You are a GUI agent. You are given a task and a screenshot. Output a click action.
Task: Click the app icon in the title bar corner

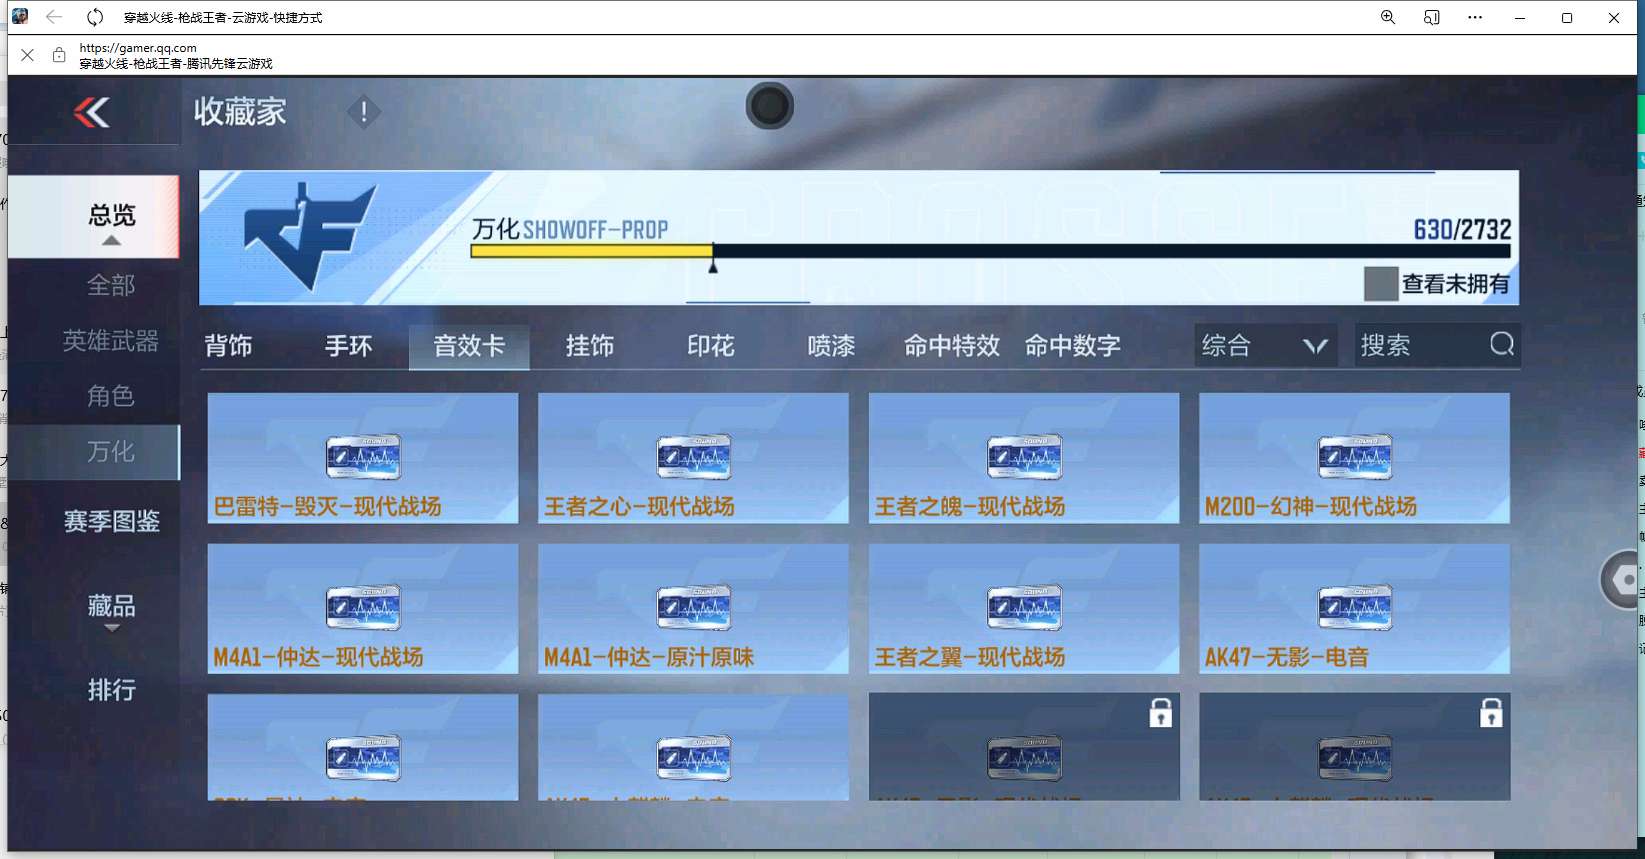pos(20,17)
